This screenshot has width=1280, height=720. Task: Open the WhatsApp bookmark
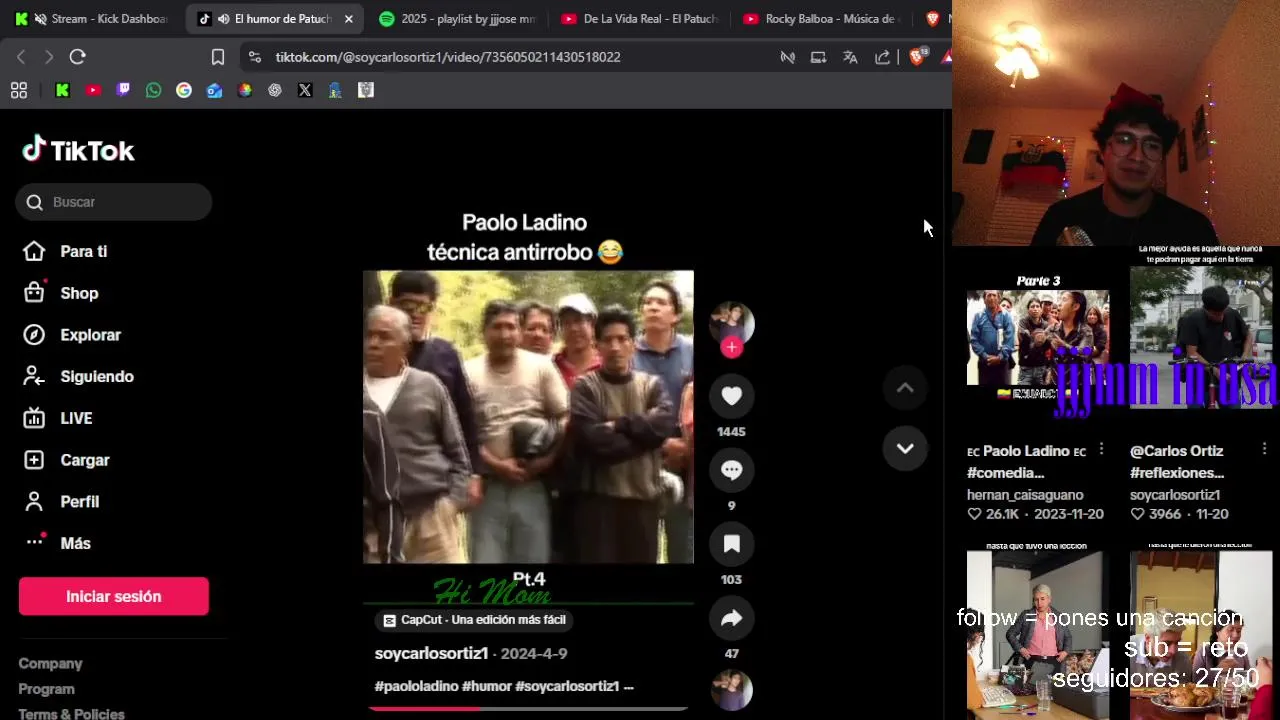153,90
